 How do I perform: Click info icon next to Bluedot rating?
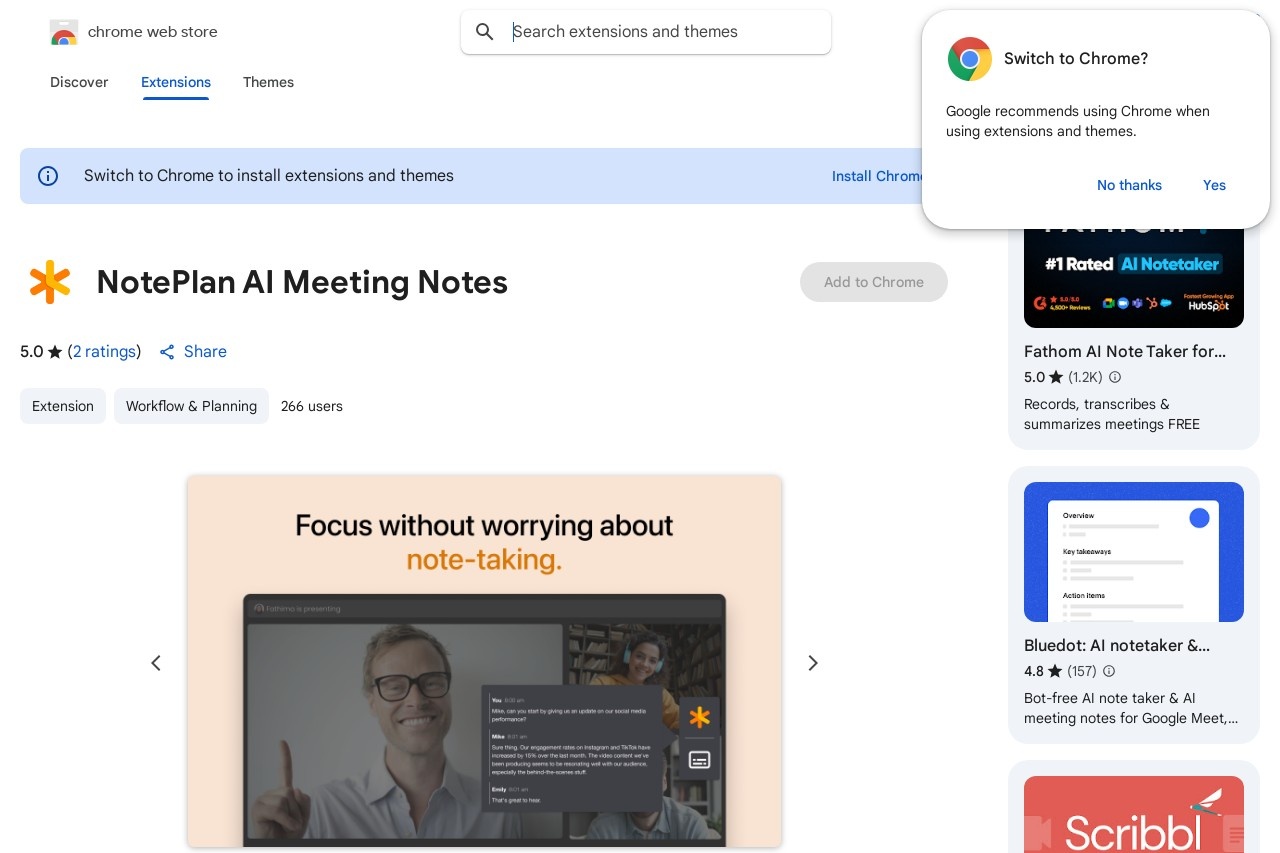tap(1108, 671)
